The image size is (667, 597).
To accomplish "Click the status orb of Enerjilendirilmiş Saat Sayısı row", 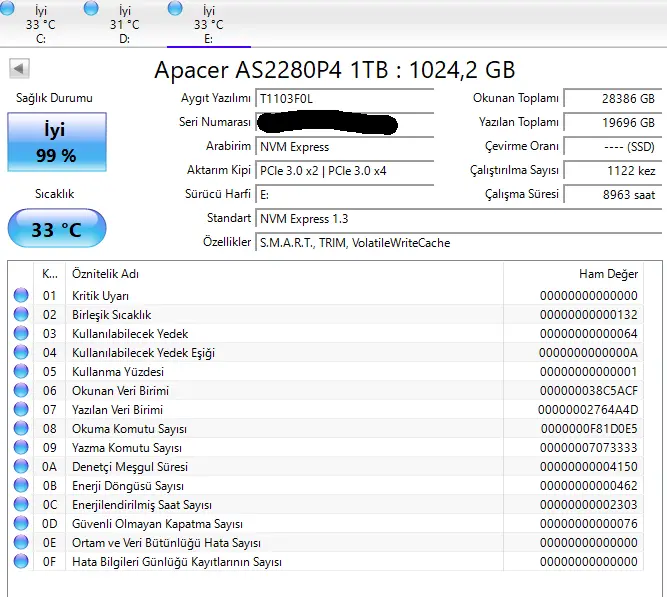I will point(21,504).
